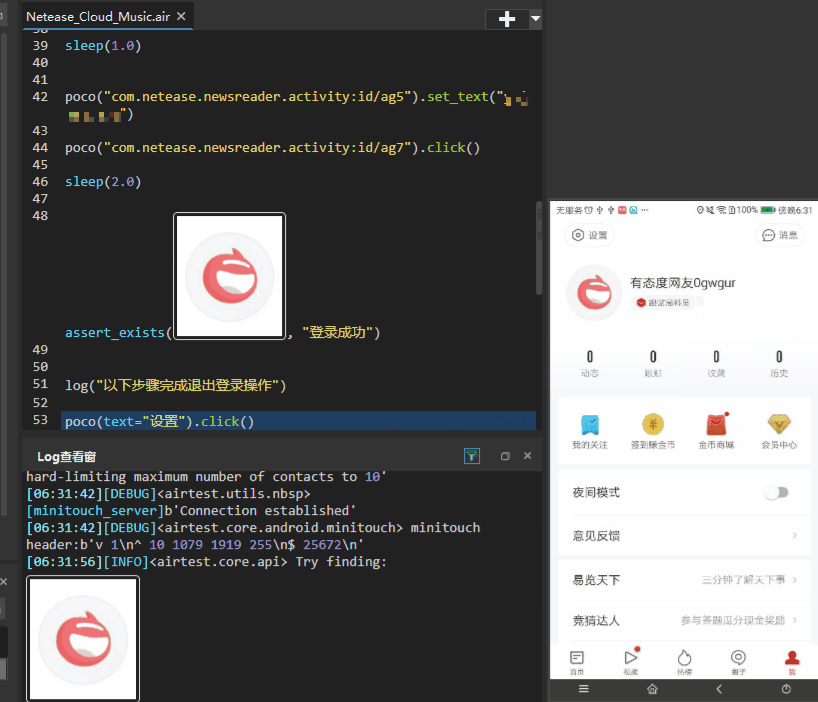This screenshot has height=702, width=818.
Task: Tap the 设置 button in phone screen
Action: click(x=590, y=235)
